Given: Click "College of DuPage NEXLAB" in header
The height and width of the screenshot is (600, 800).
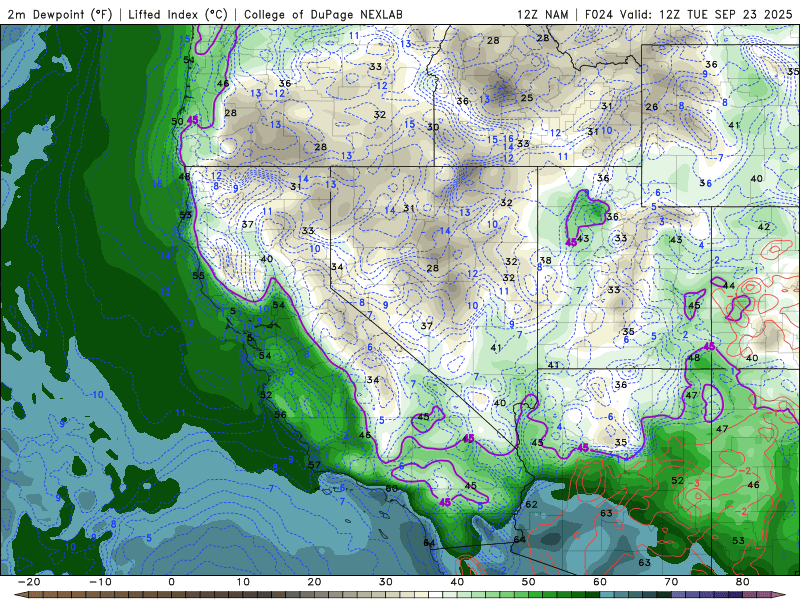Looking at the screenshot, I should (x=323, y=14).
